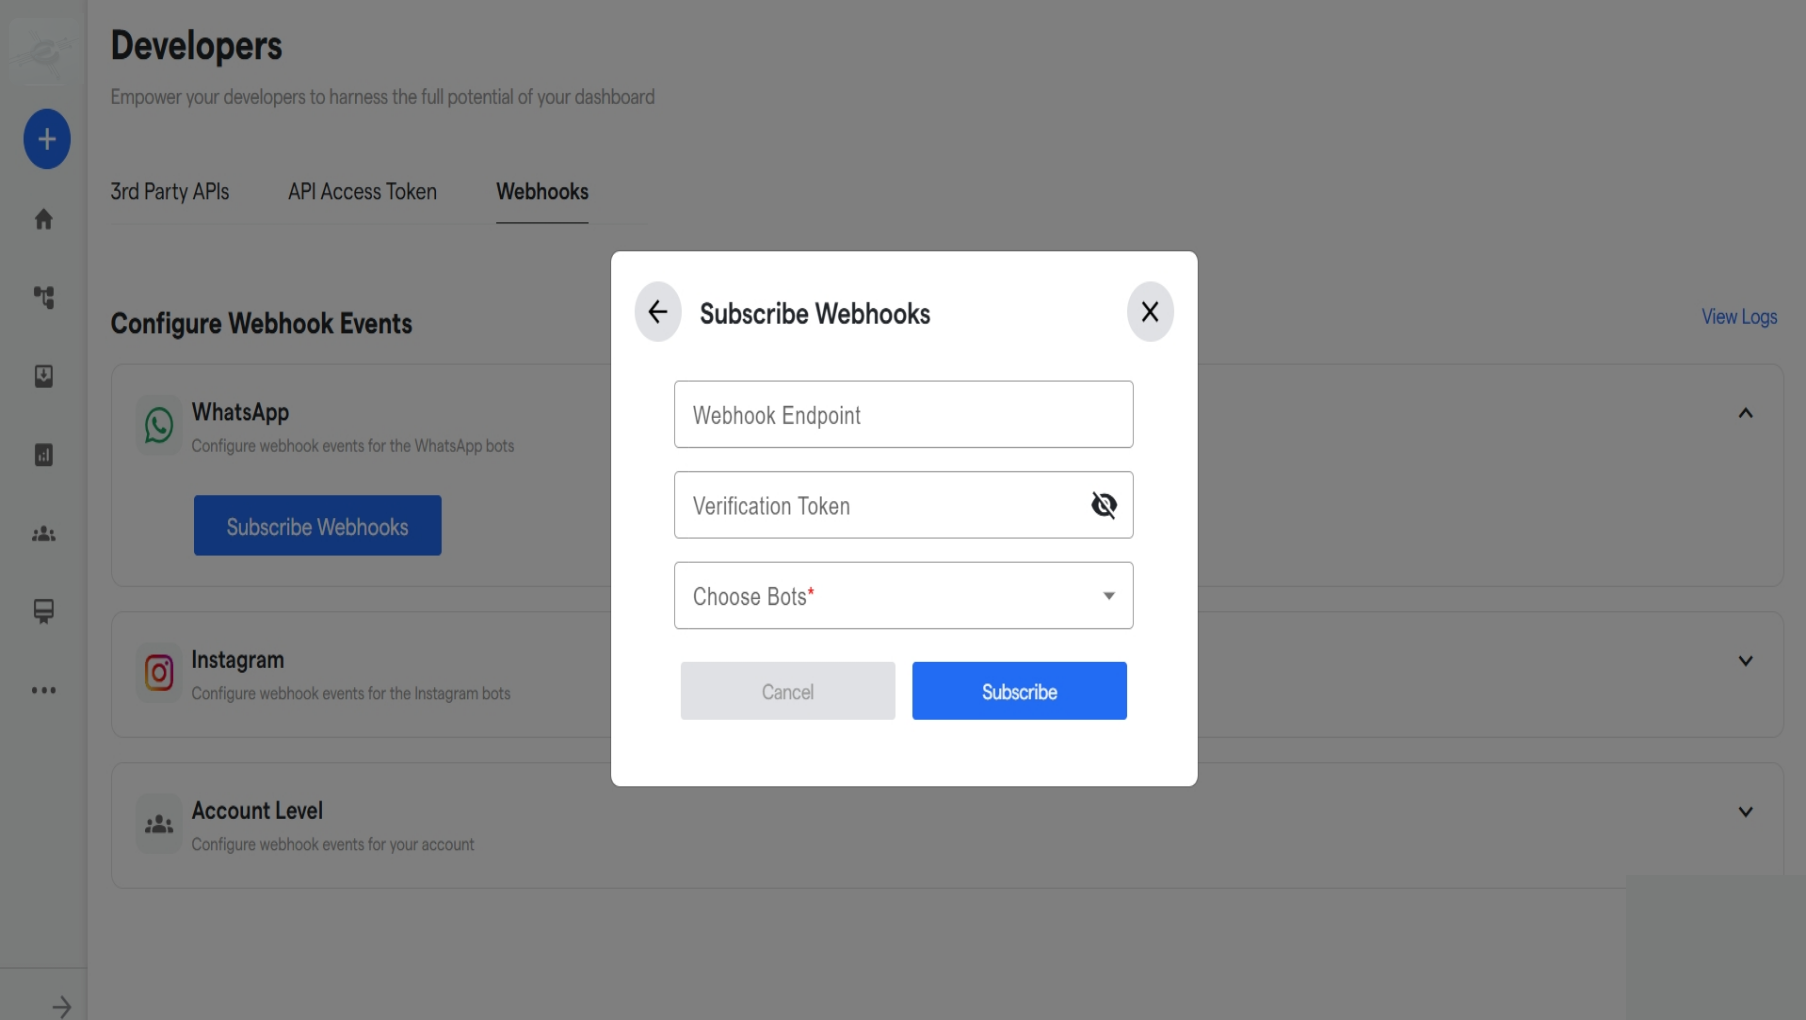Toggle Verification Token visibility
Viewport: 1806px width, 1020px height.
(x=1103, y=505)
